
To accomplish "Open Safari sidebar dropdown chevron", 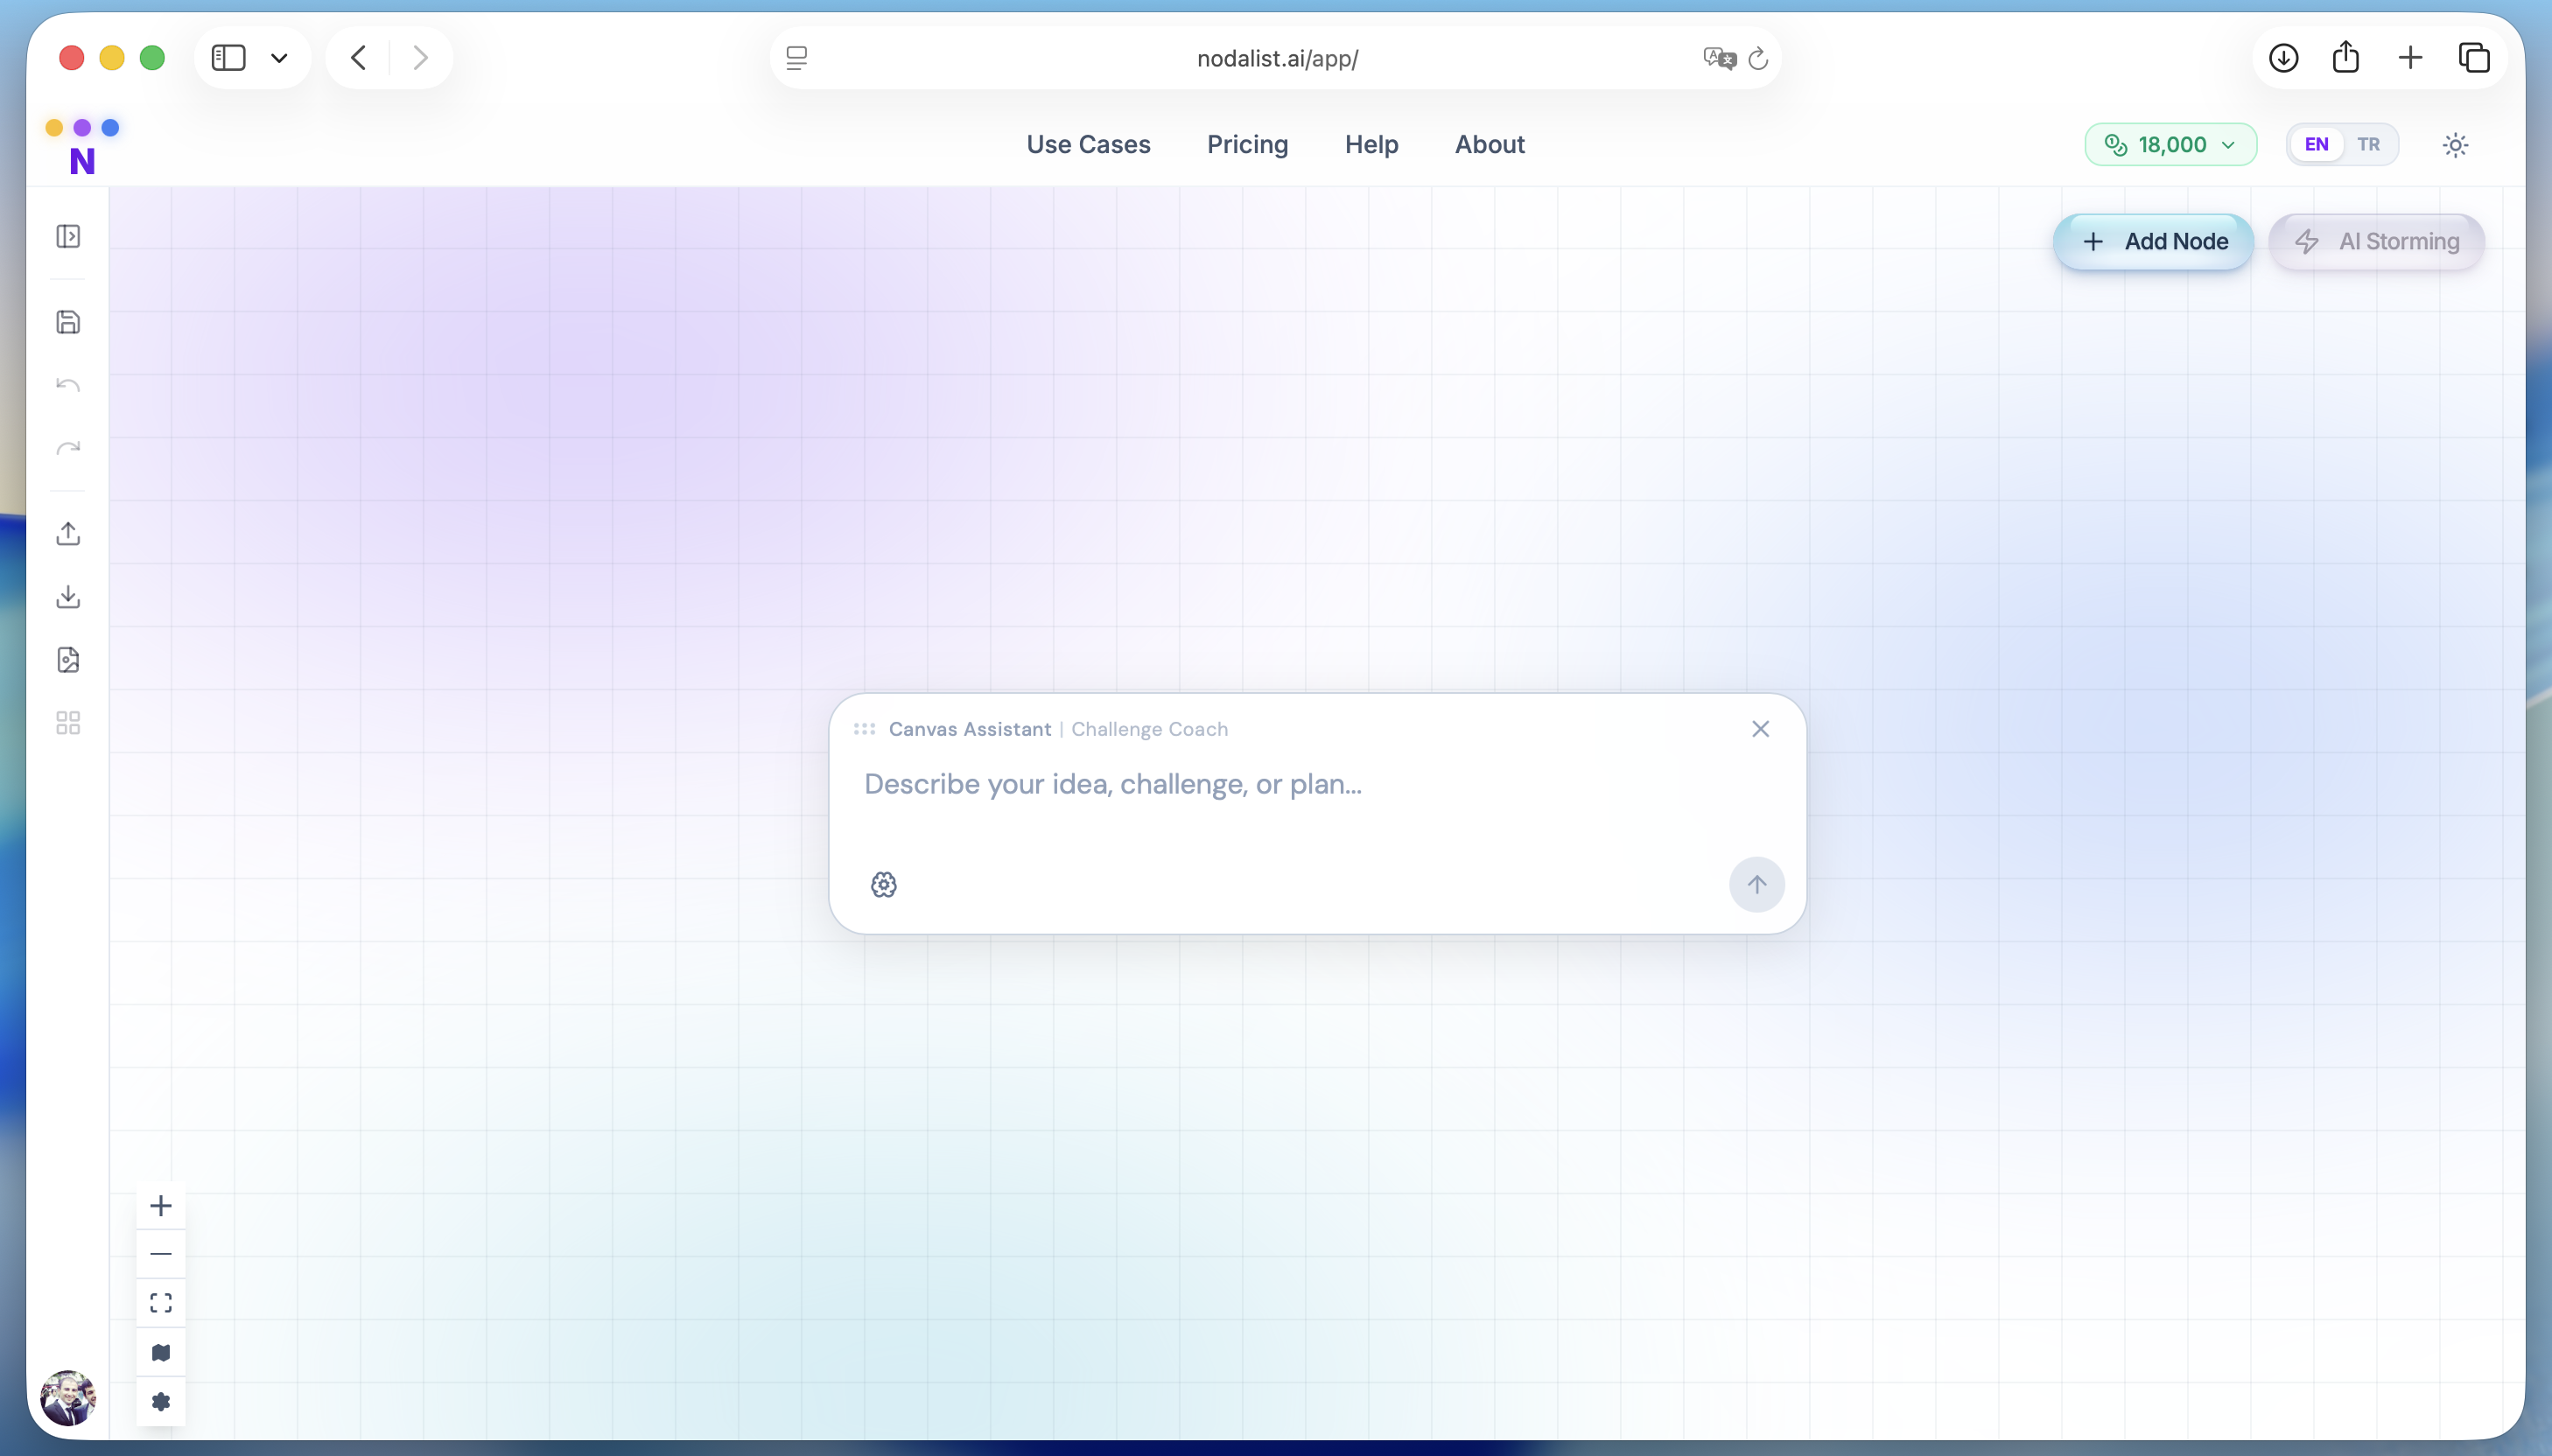I will point(280,58).
